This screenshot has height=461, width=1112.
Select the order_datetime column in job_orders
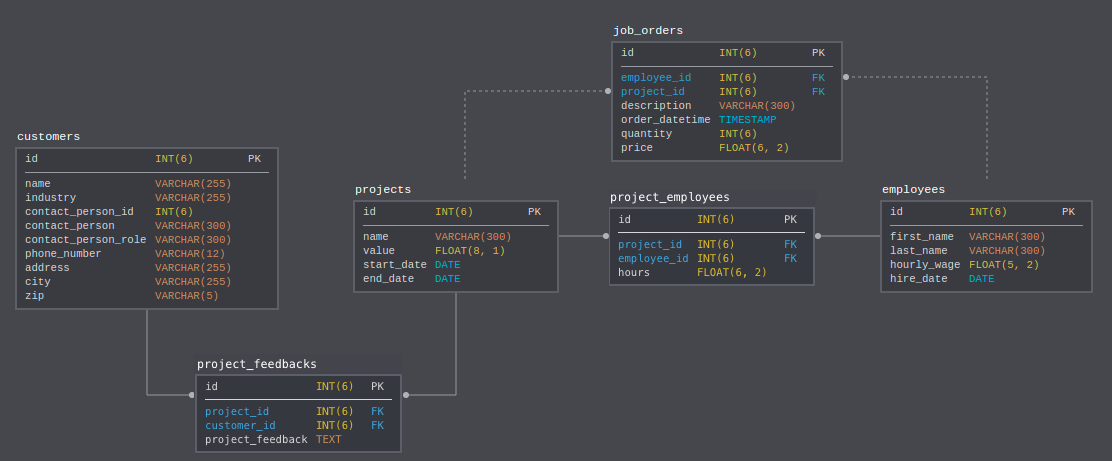pyautogui.click(x=727, y=120)
